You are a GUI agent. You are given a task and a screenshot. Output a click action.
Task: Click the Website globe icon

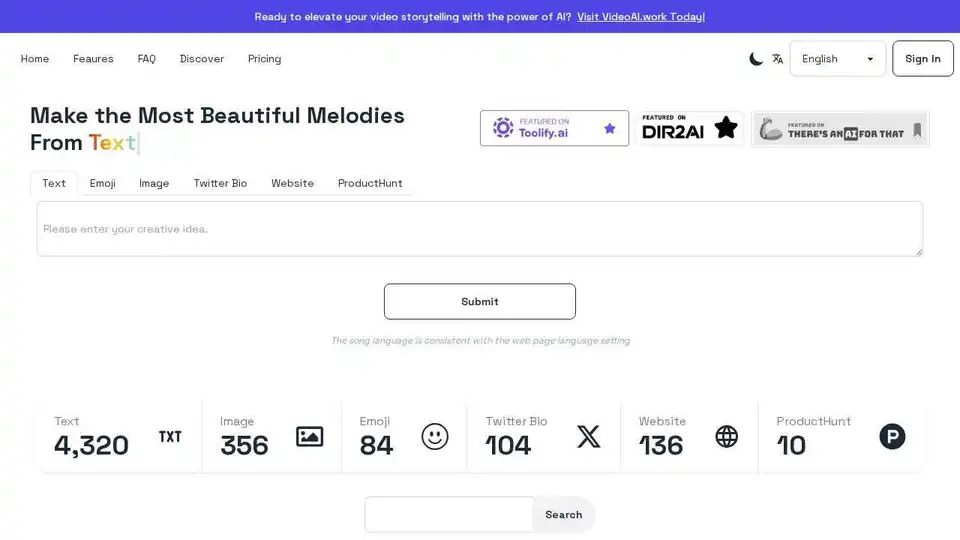(727, 437)
